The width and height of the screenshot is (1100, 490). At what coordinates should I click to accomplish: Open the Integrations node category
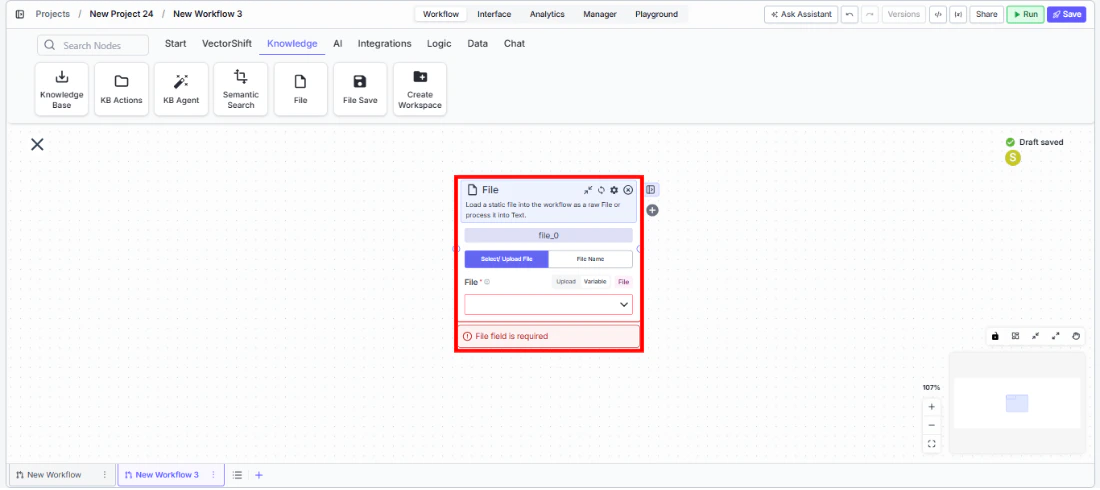(384, 44)
